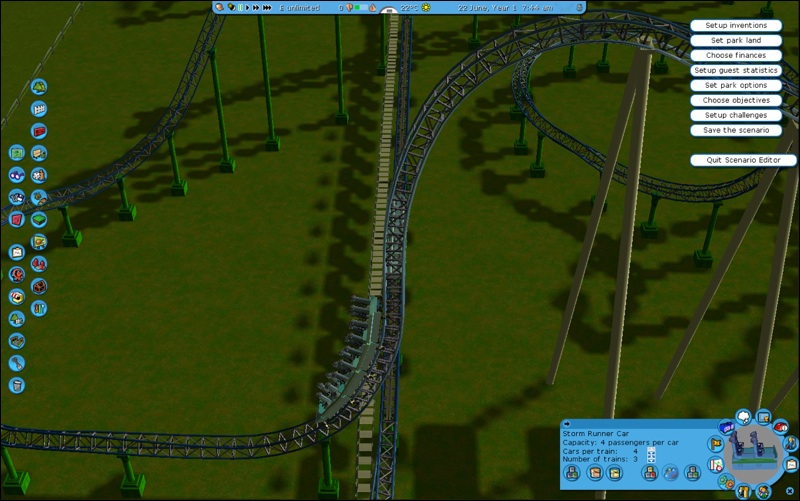Open the blue train car tab icon
800x501 pixels.
click(726, 427)
